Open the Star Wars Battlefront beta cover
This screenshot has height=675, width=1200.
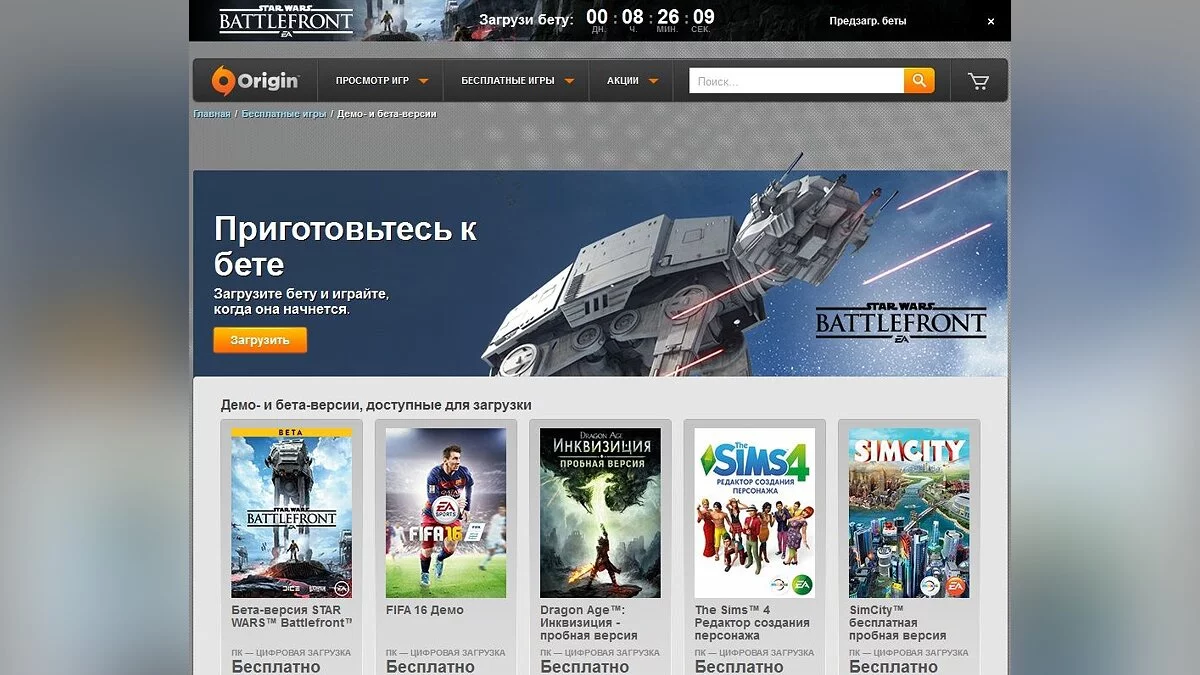pyautogui.click(x=291, y=513)
